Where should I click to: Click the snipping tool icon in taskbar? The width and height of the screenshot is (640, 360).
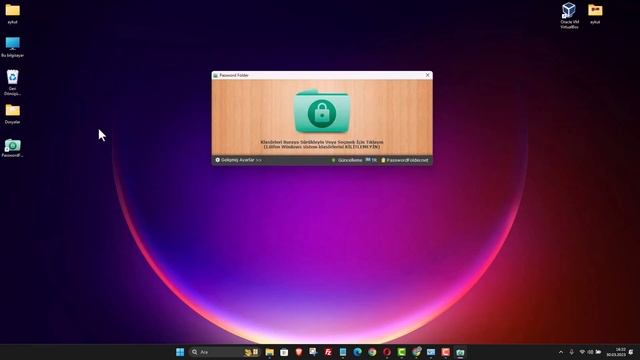point(313,352)
